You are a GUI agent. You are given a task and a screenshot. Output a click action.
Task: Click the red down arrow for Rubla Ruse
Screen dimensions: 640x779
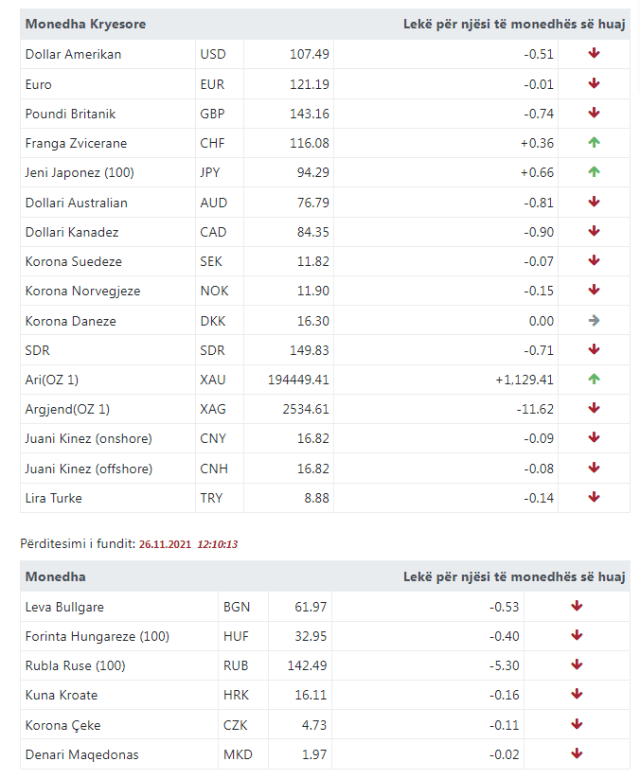577,665
